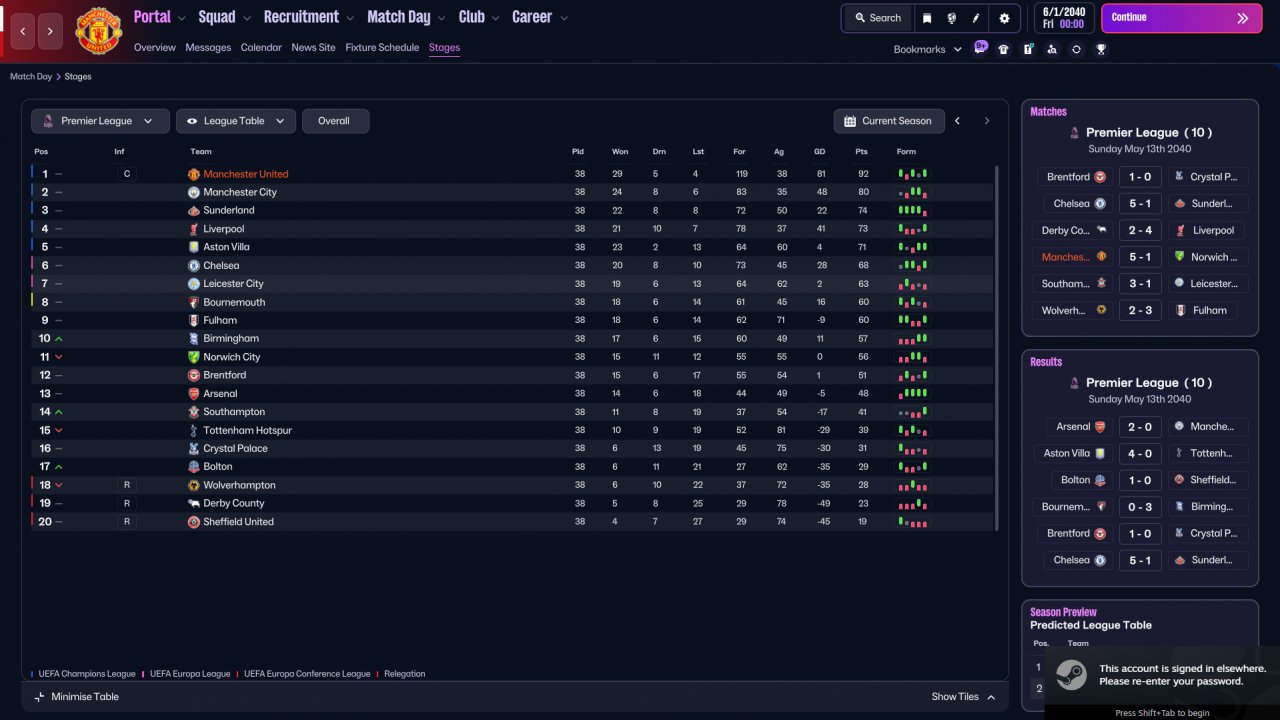Open the Aston Villa 4 - 0 result

click(x=1140, y=453)
